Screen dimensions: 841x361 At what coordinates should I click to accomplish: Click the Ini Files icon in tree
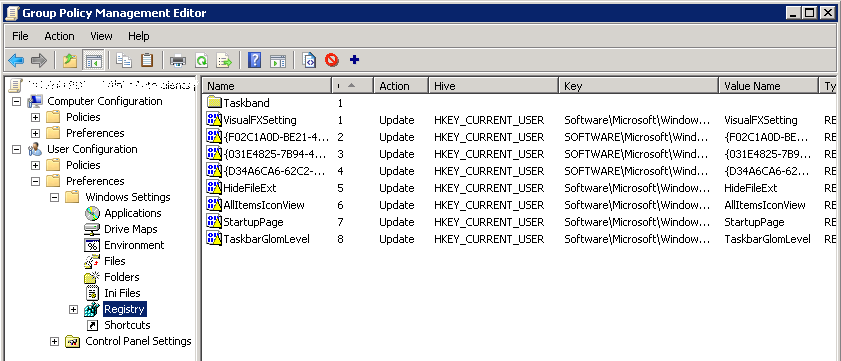coord(92,293)
